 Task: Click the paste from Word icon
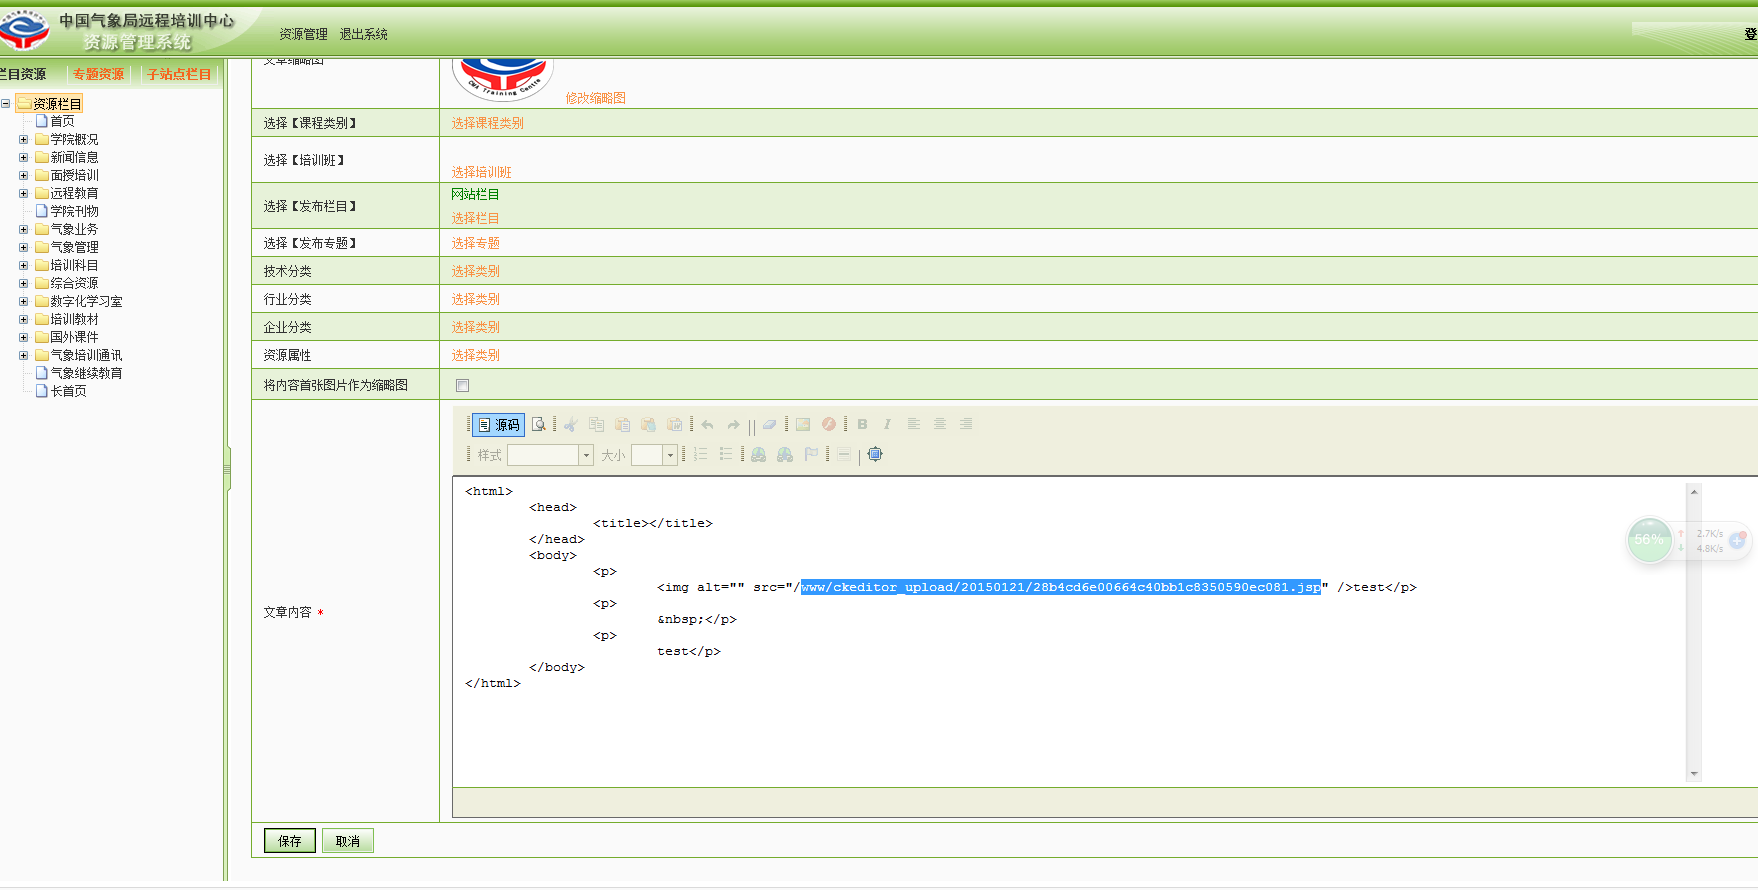[675, 424]
